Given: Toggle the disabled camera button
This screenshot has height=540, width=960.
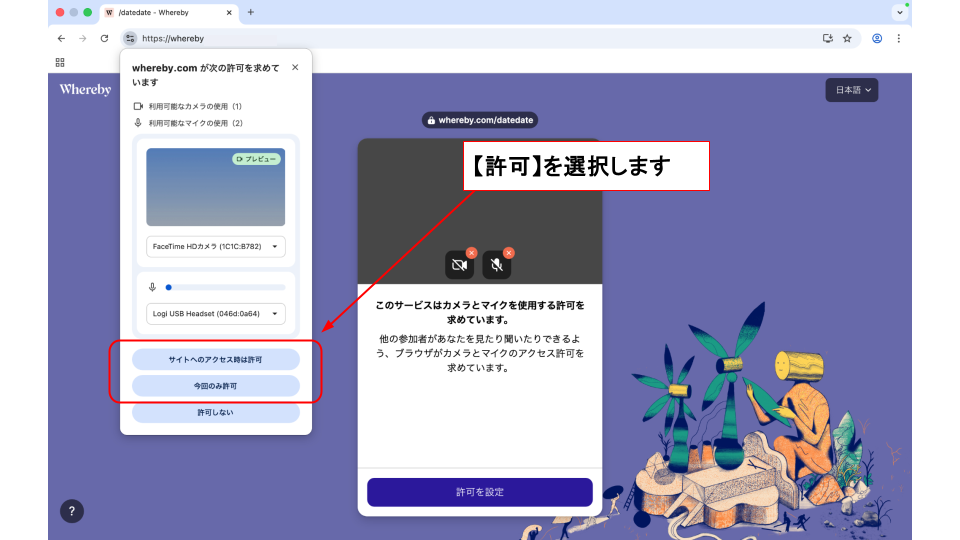Looking at the screenshot, I should (459, 265).
